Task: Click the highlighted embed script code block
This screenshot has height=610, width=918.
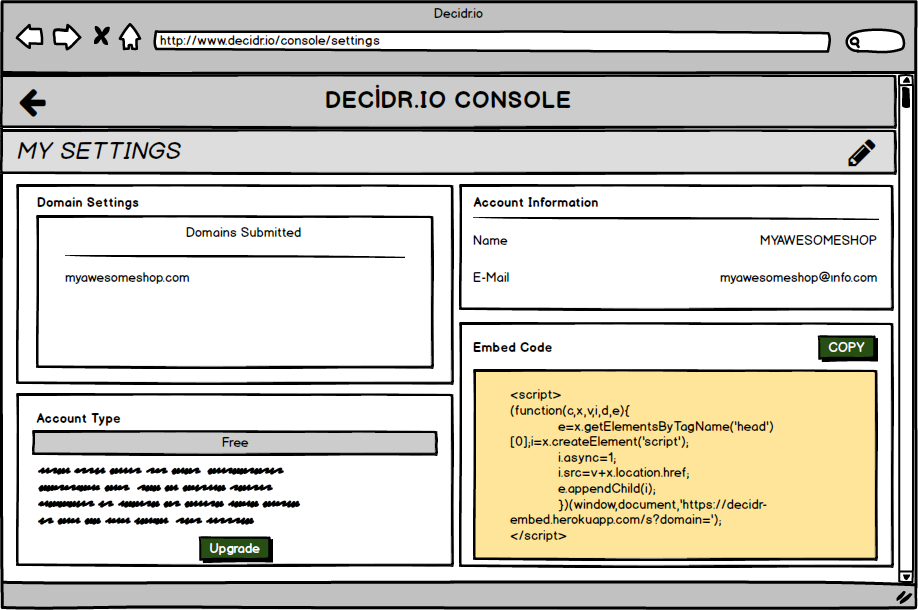Action: 675,465
